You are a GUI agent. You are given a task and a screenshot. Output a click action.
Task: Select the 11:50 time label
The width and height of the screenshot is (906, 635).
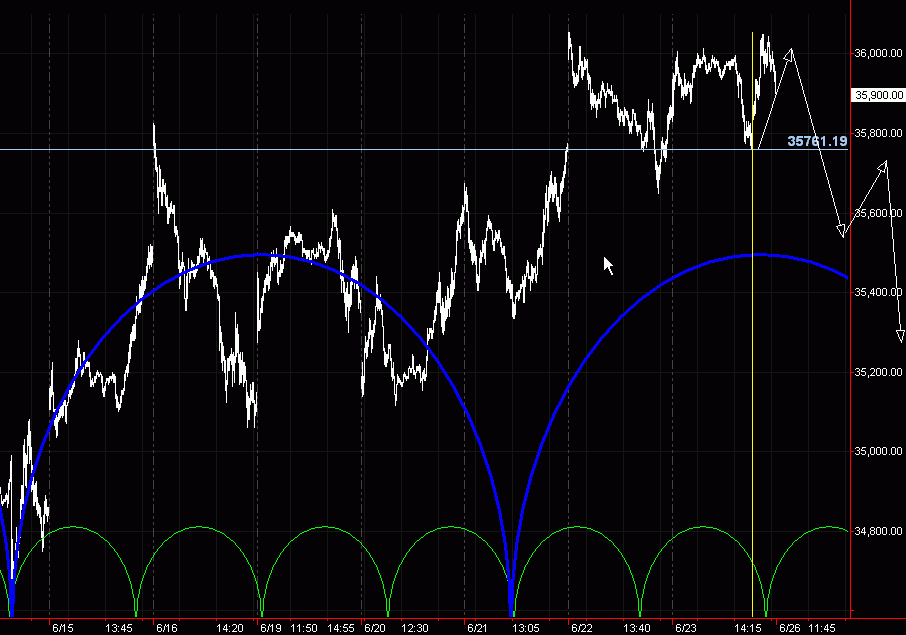303,628
